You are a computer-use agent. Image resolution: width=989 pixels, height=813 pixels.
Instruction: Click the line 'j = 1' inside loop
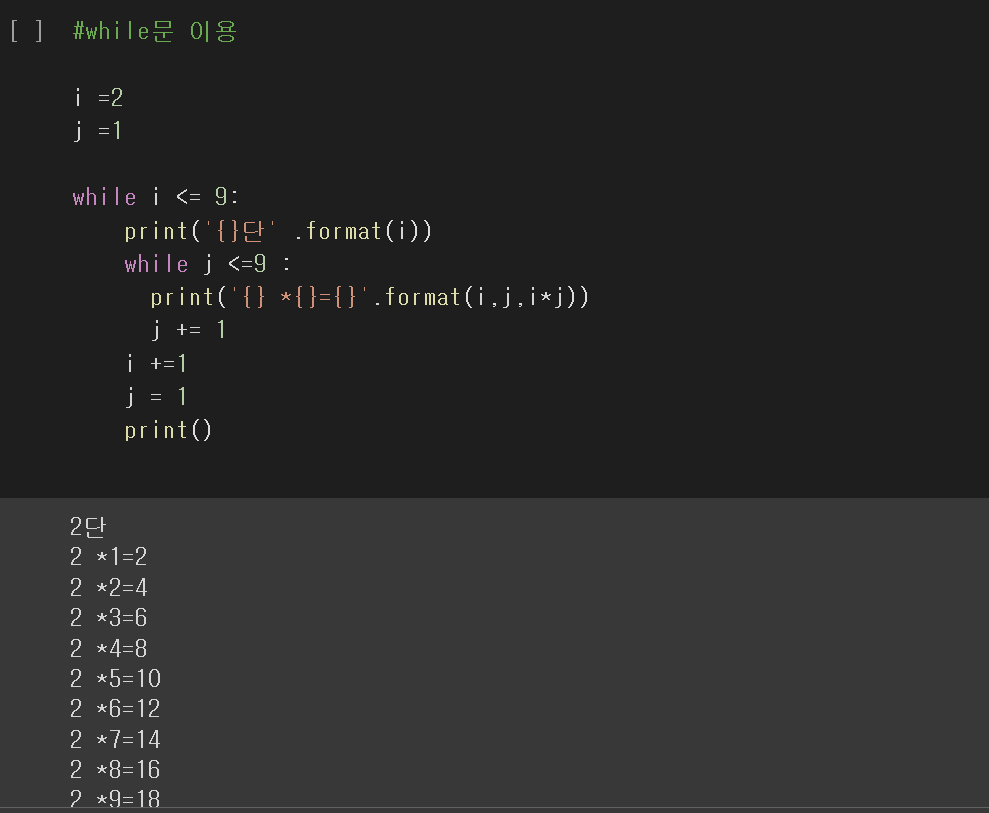[x=156, y=397]
